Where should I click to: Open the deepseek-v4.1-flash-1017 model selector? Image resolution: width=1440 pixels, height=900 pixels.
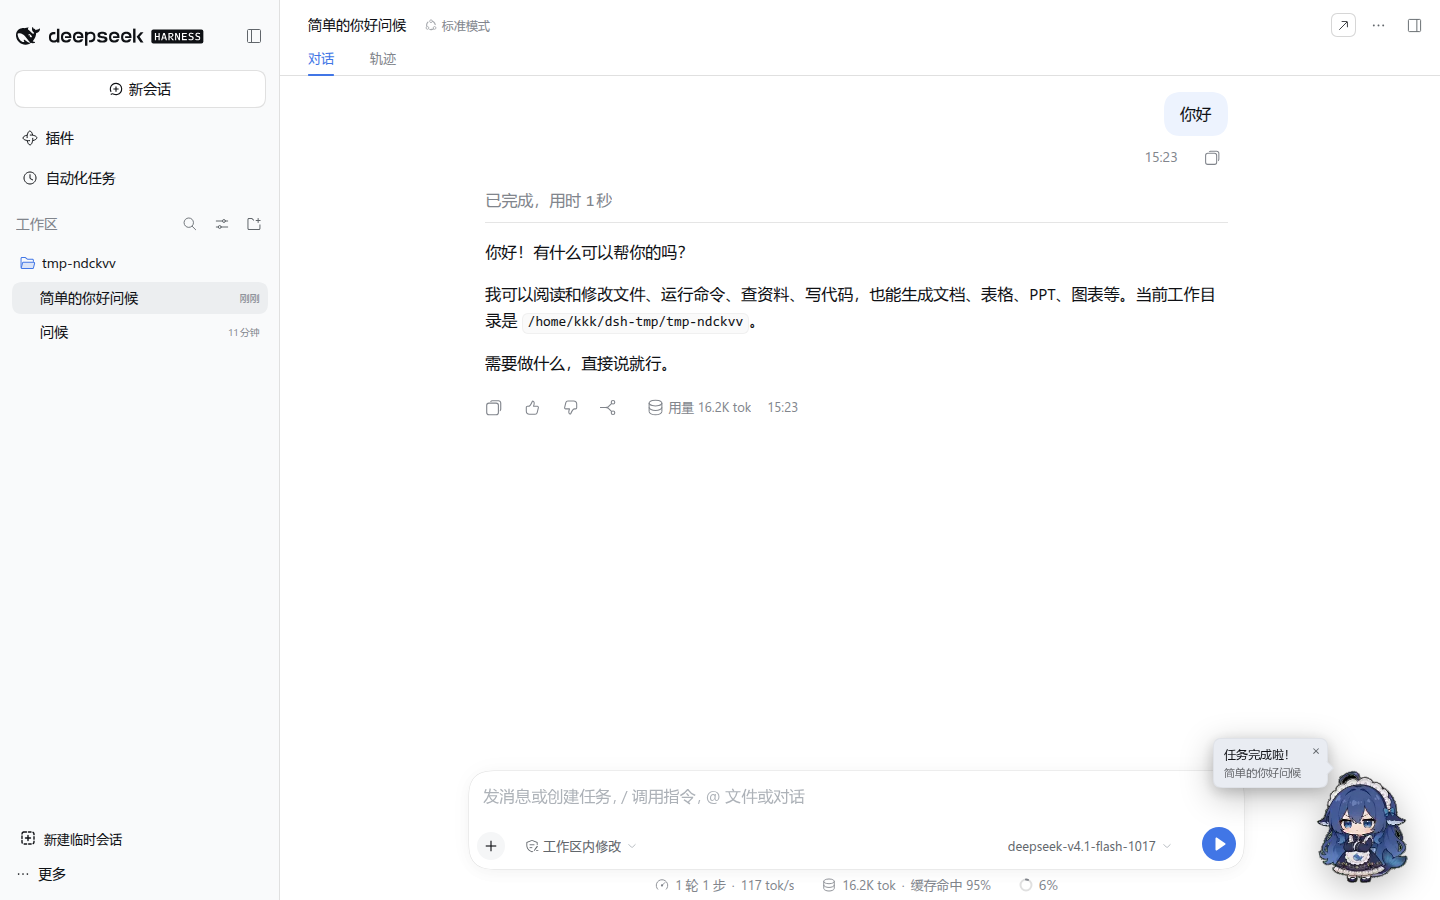coord(1089,846)
